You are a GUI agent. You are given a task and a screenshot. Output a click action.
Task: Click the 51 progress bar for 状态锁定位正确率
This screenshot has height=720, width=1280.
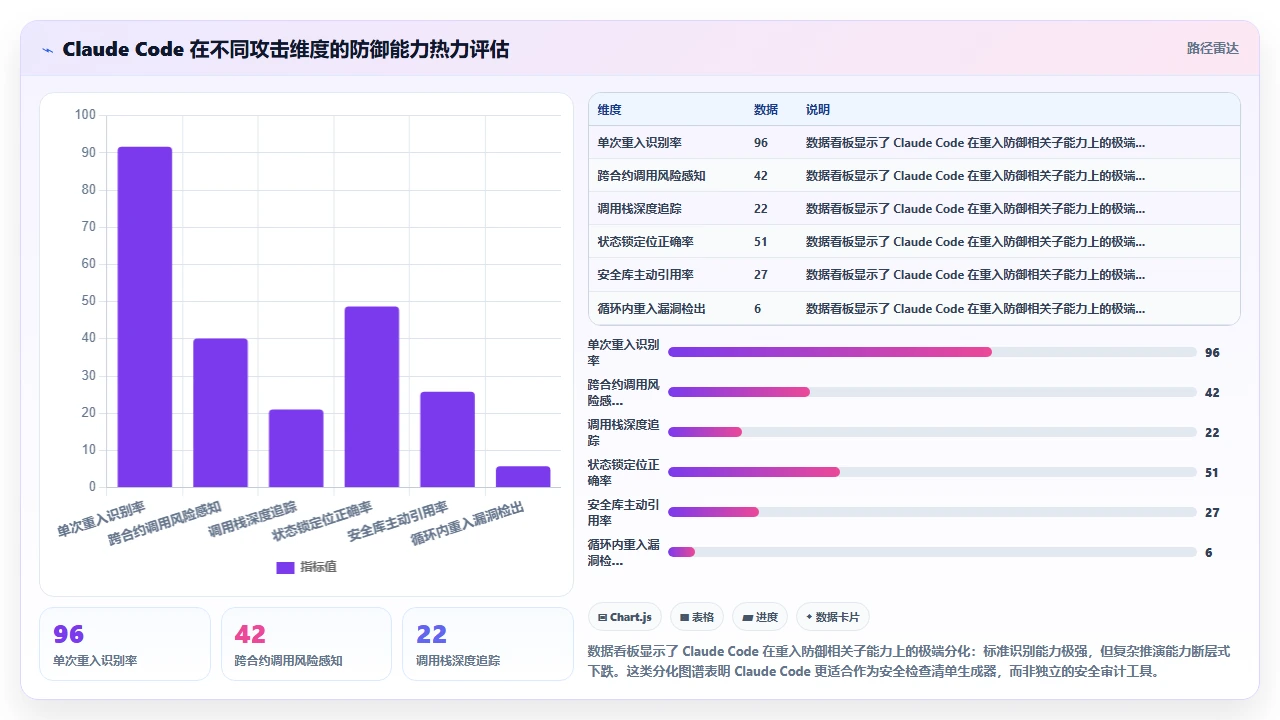[932, 472]
